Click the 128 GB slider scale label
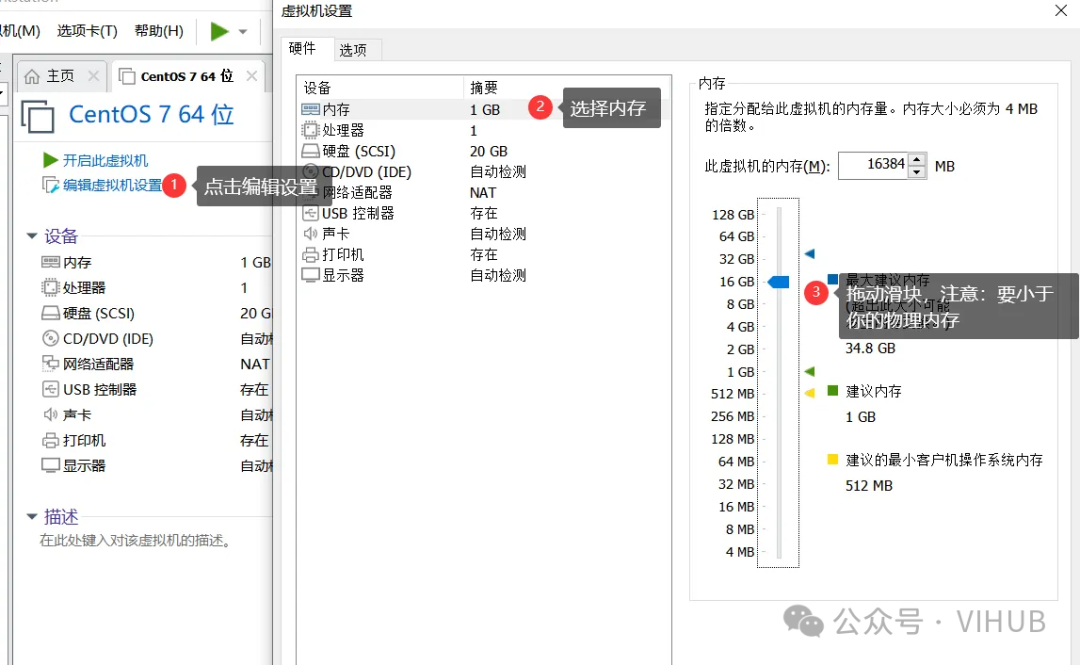Screen dimensions: 1080x665 (x=733, y=215)
